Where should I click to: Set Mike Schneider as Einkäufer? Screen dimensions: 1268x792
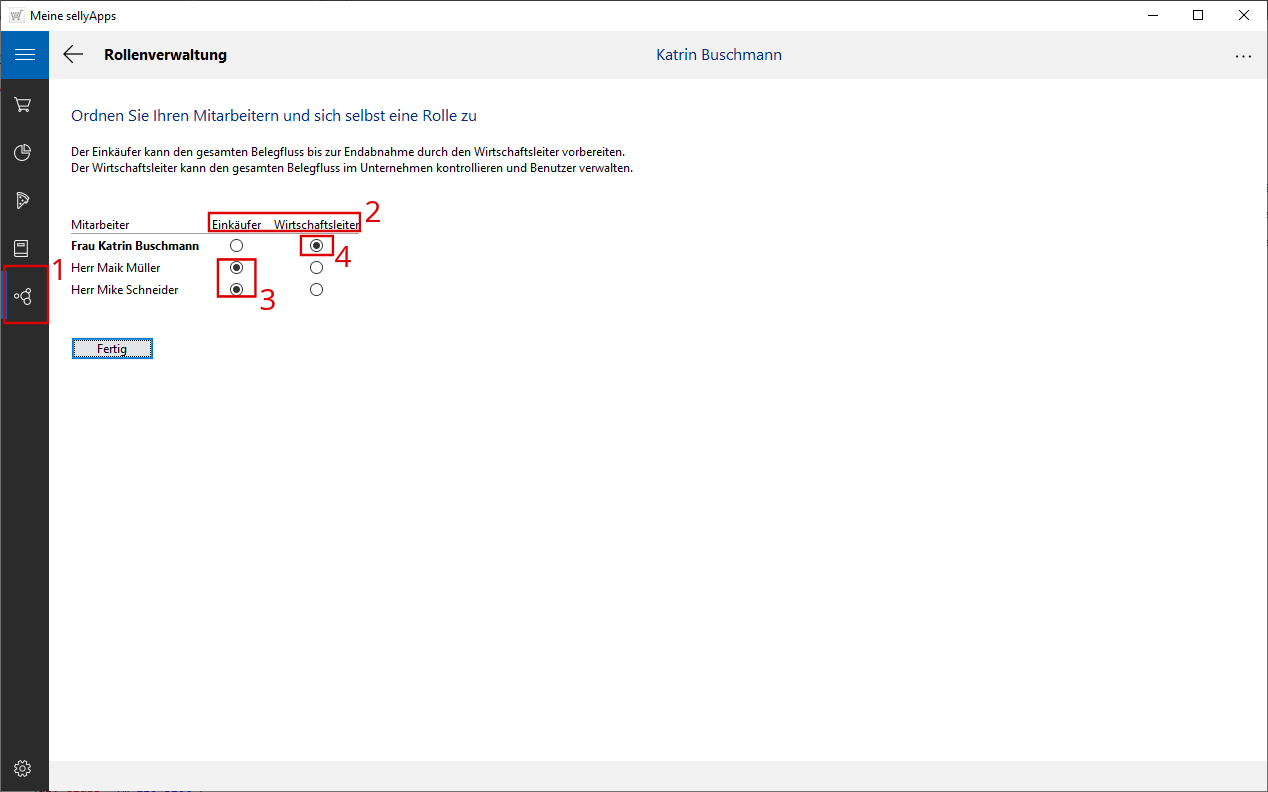click(x=237, y=290)
